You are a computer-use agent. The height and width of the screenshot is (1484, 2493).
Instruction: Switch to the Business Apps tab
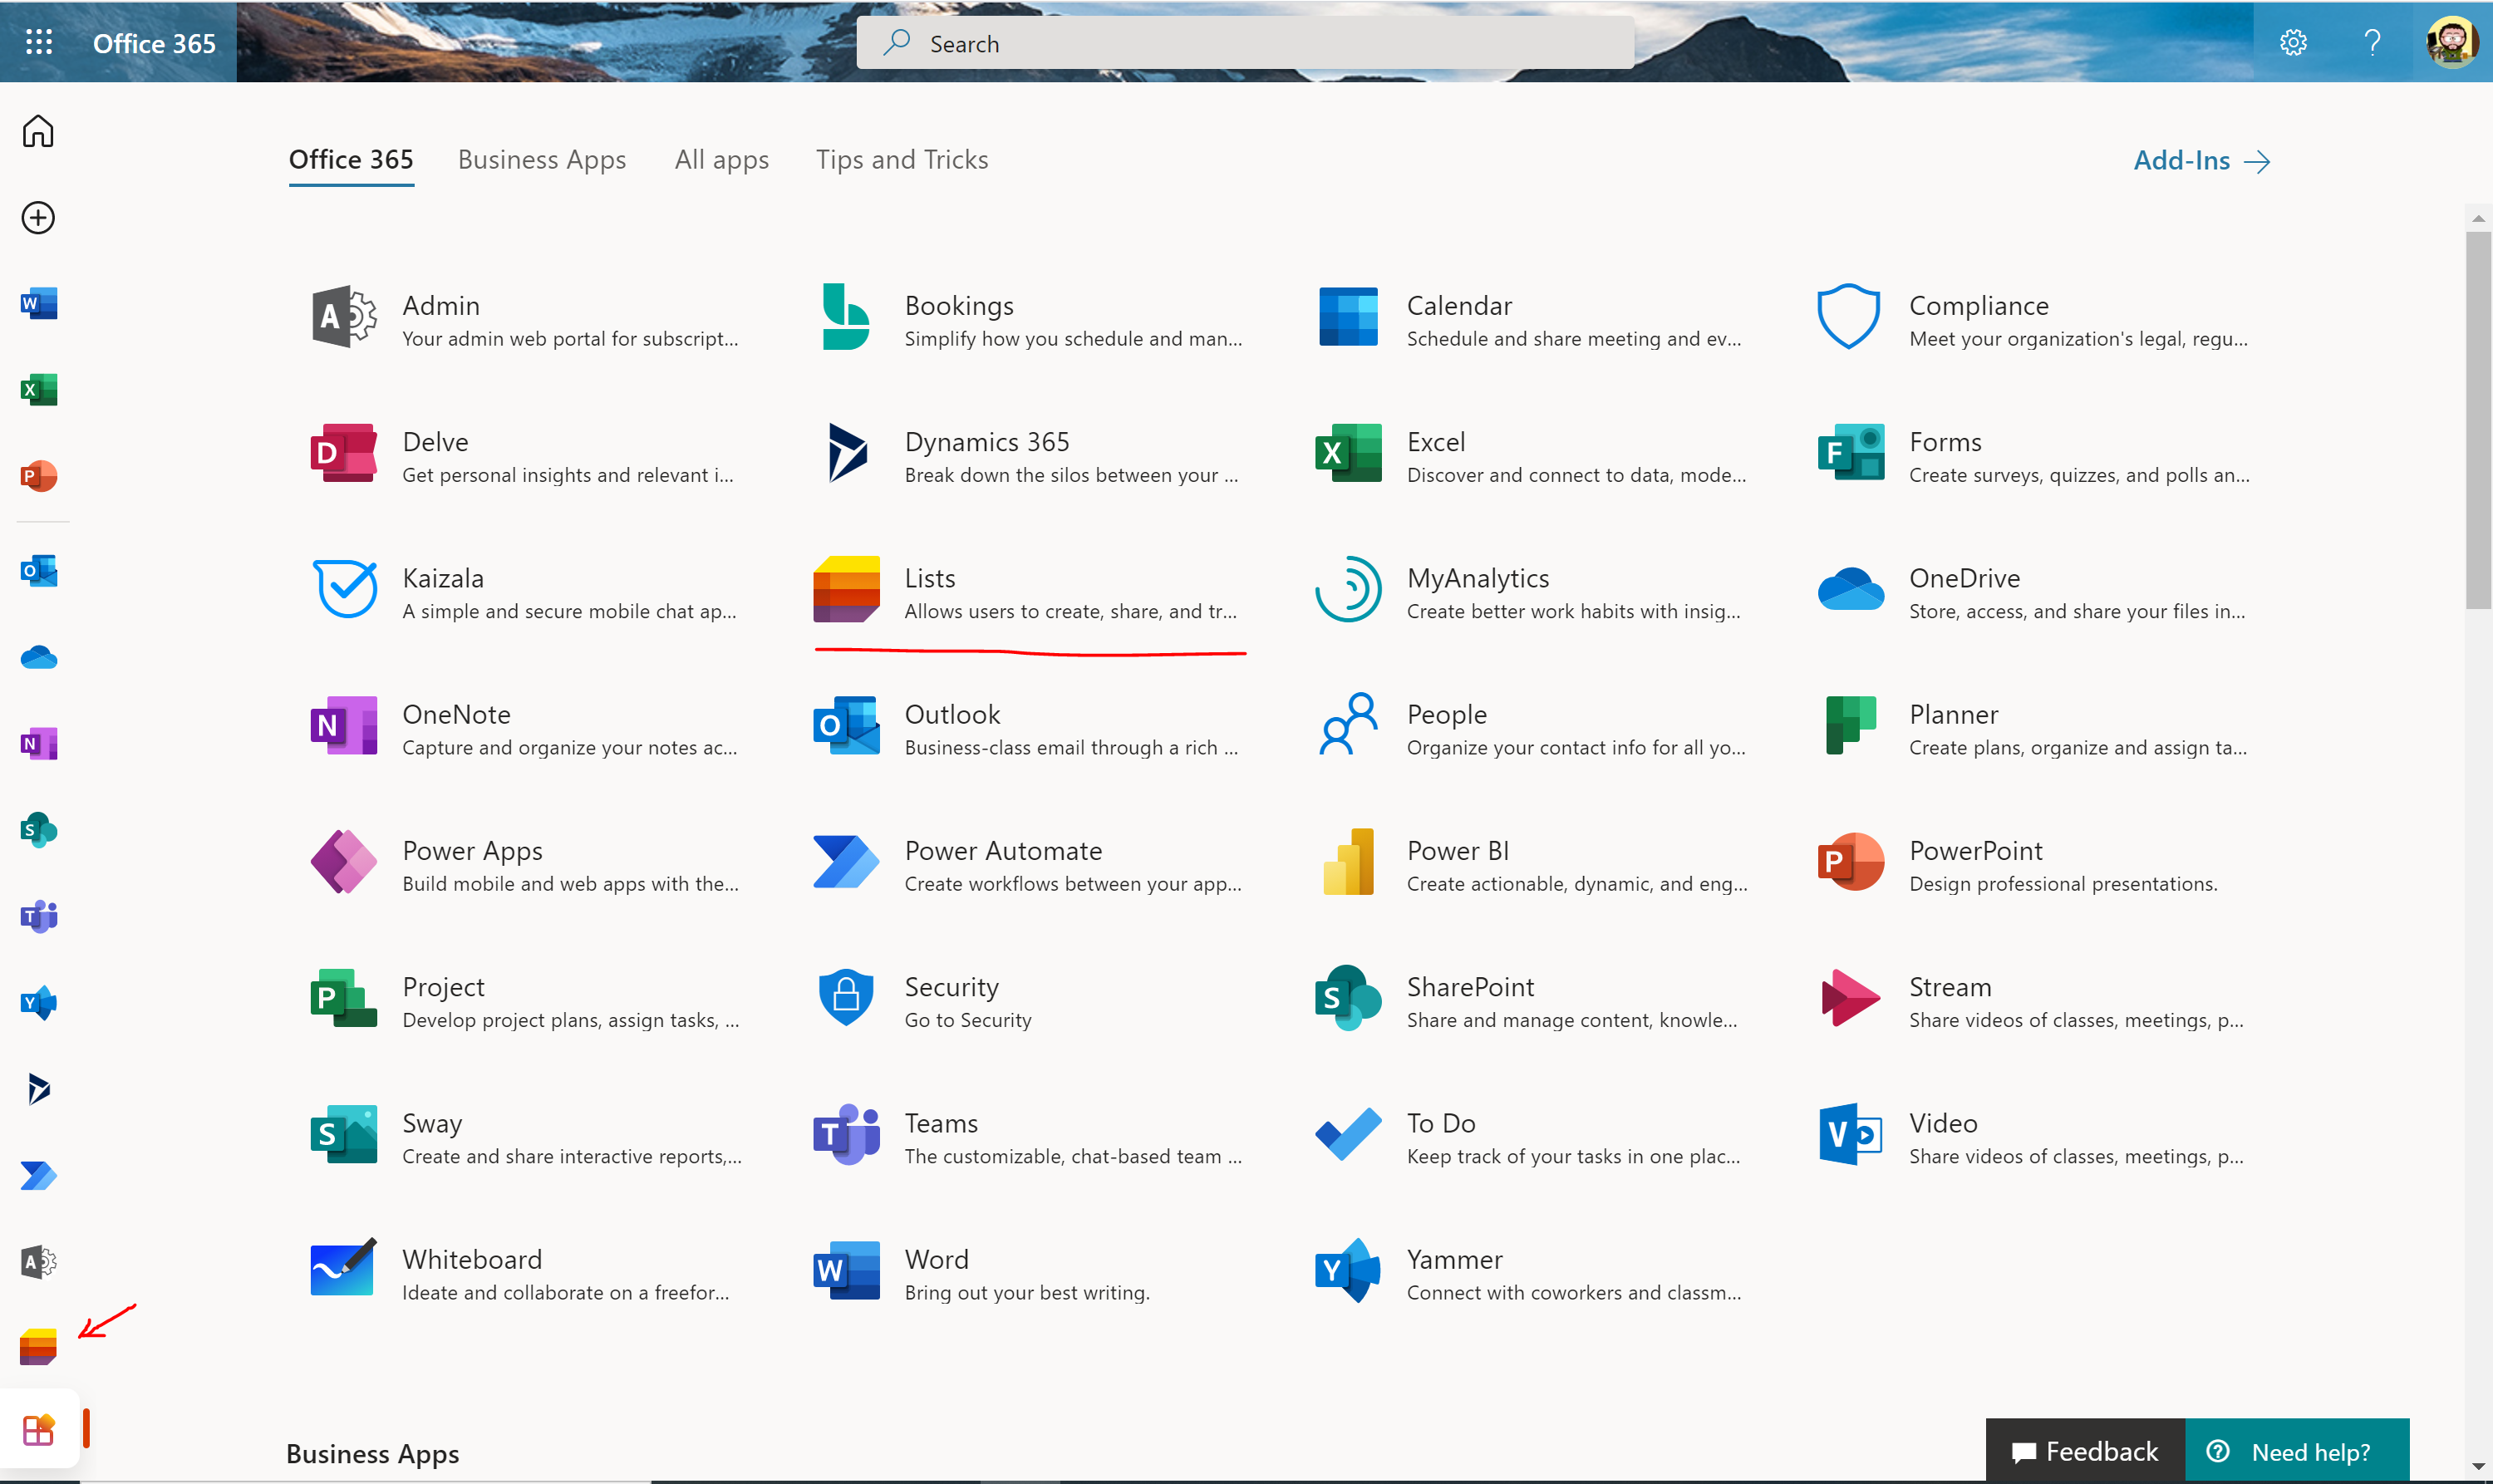click(x=542, y=159)
